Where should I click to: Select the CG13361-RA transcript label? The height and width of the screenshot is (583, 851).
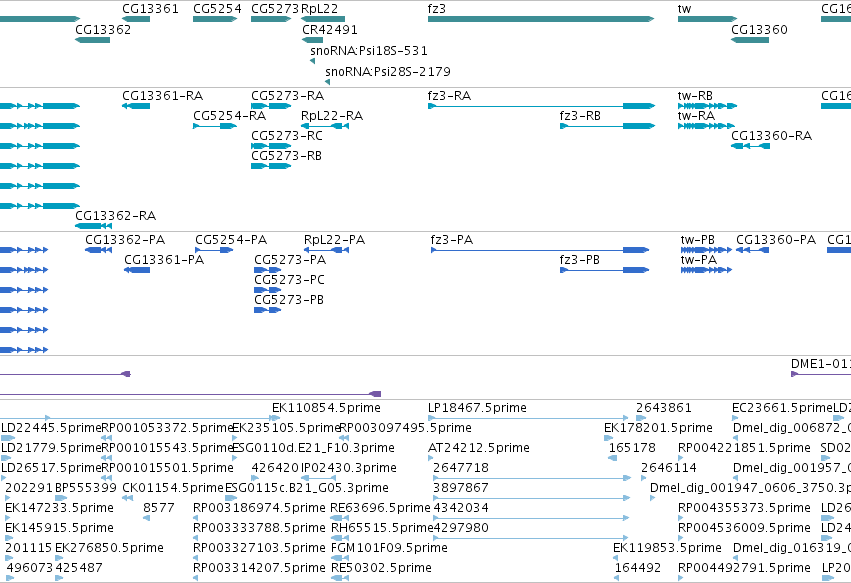[162, 96]
